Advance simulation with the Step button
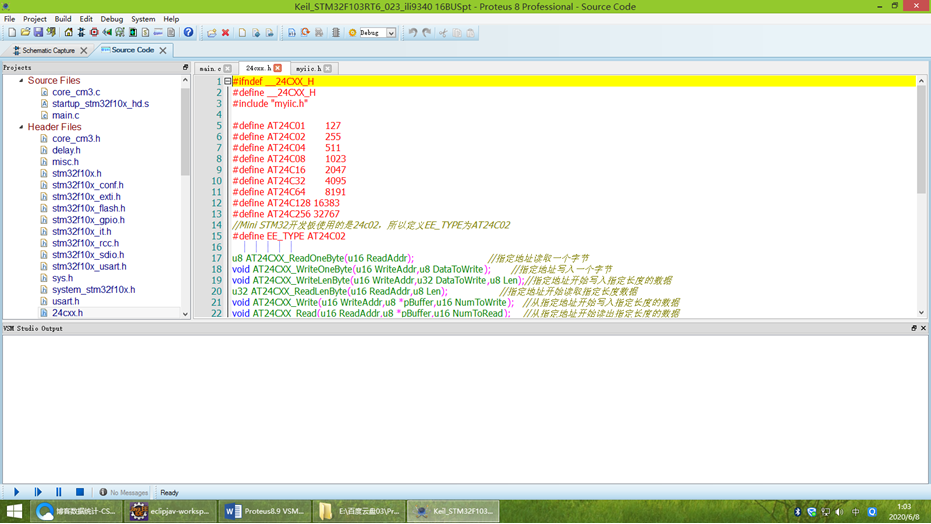931x524 pixels. (38, 492)
